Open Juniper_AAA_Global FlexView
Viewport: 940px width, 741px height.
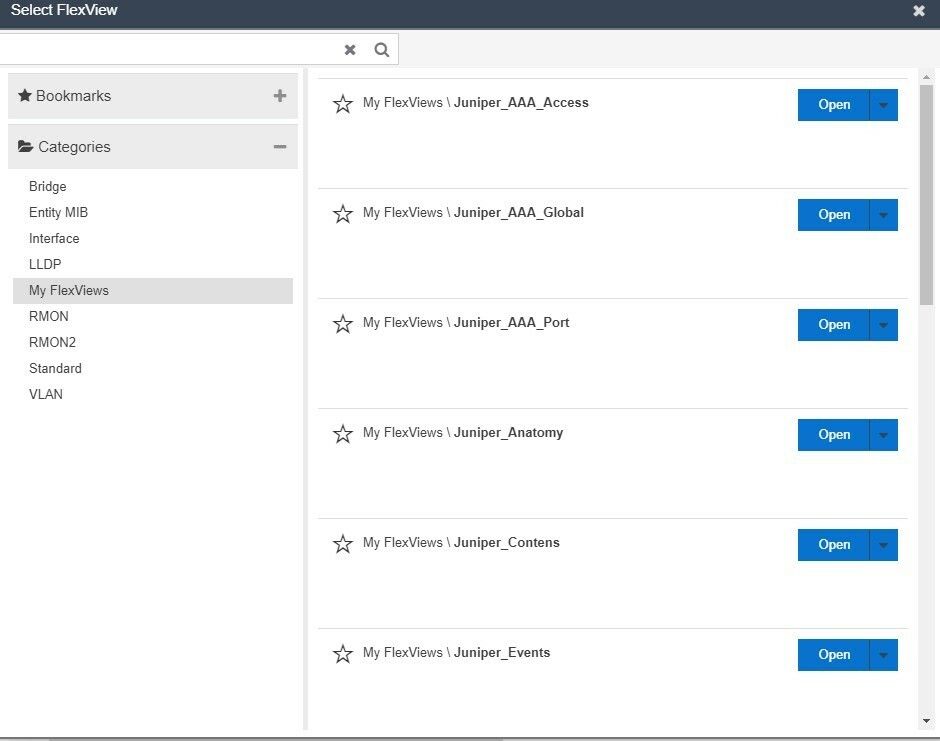tap(833, 215)
